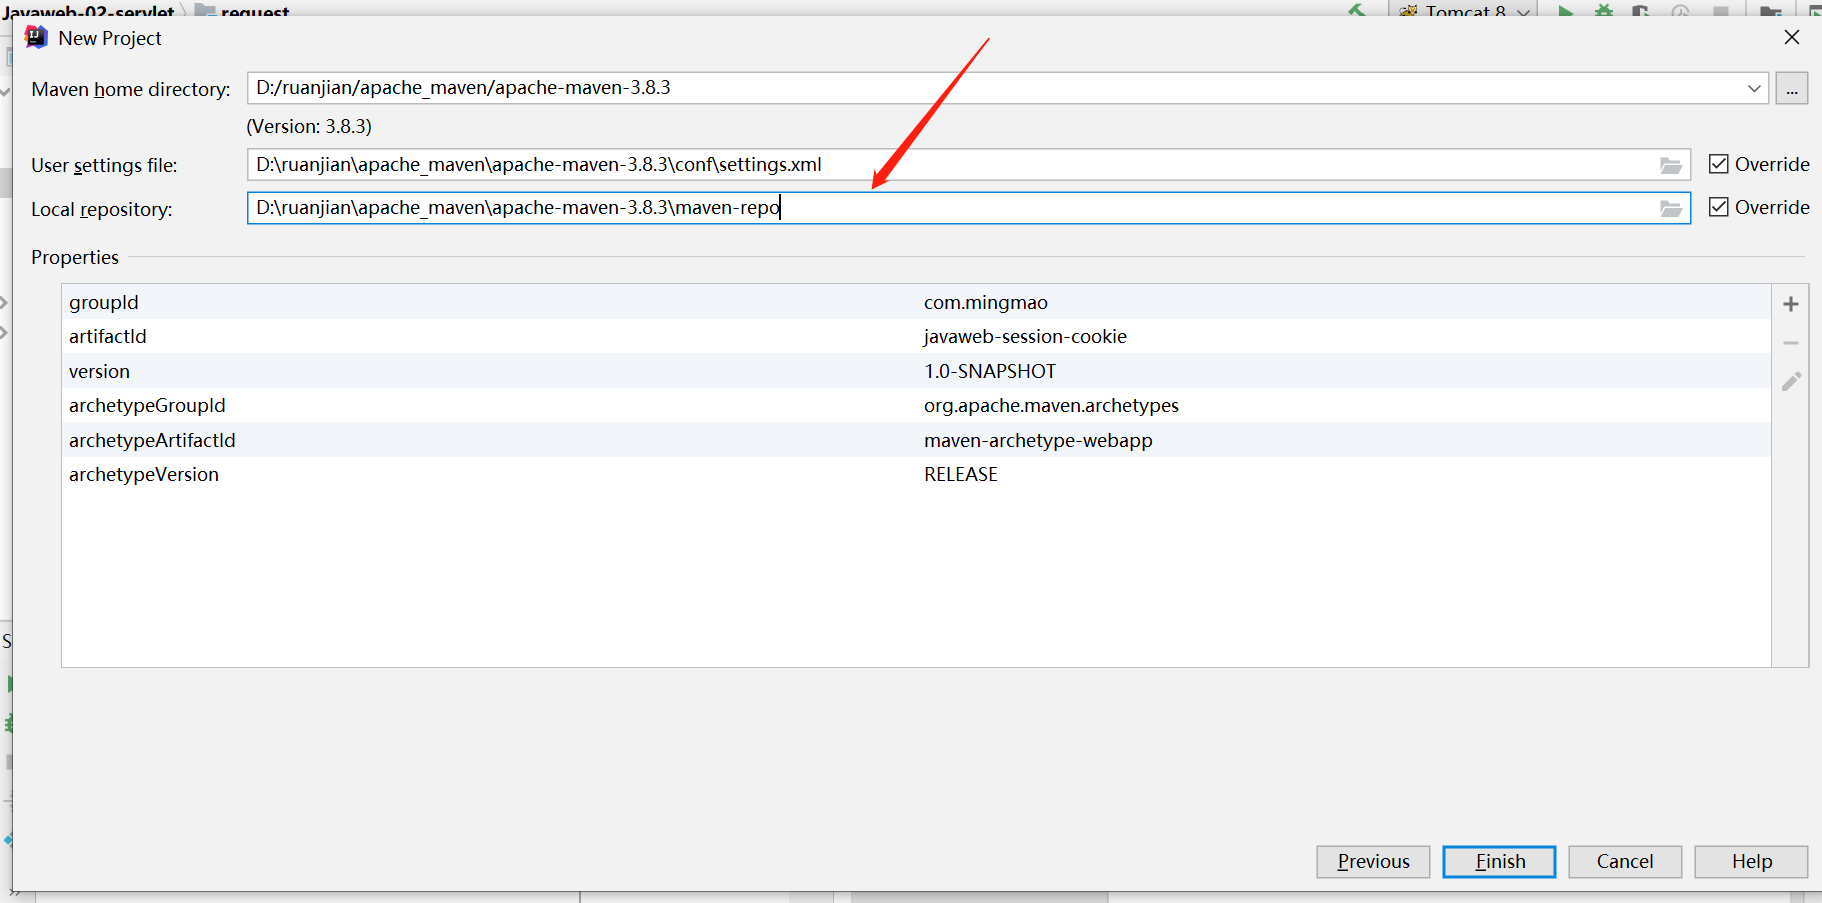Select the archetypeGroupId property name
1822x903 pixels.
click(147, 405)
